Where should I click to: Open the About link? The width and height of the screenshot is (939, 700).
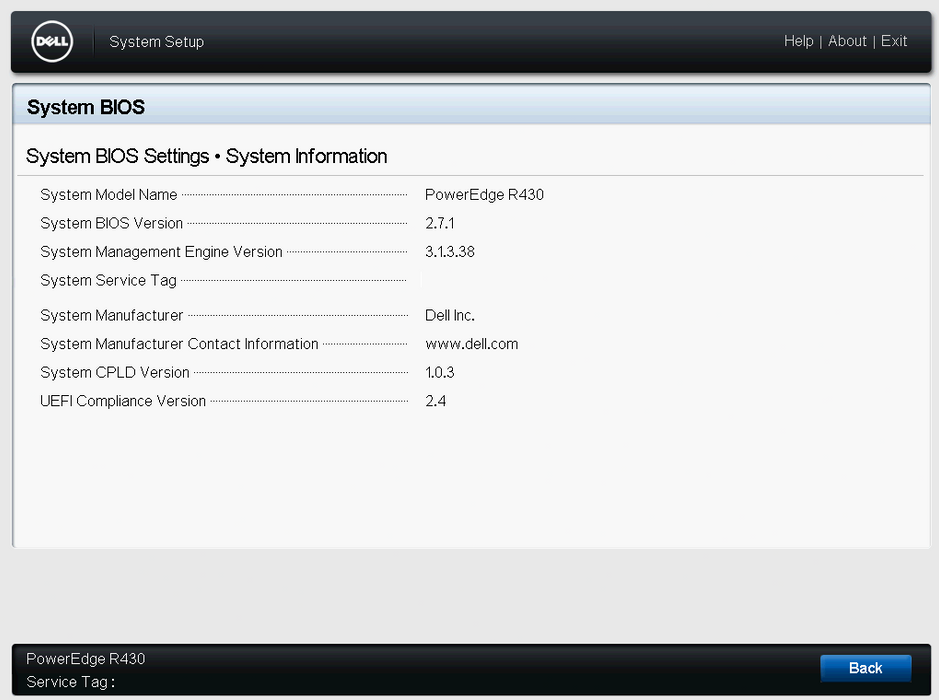pos(847,41)
